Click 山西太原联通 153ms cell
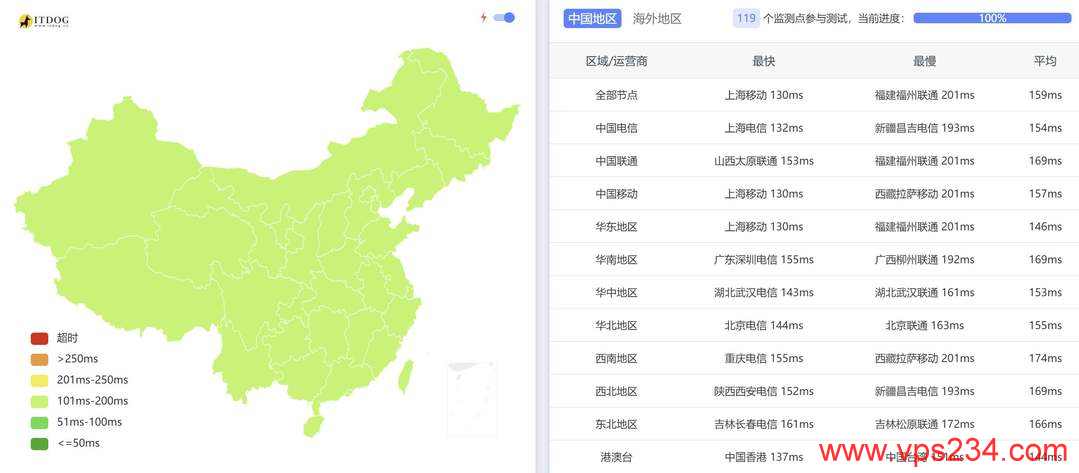The height and width of the screenshot is (473, 1079). [764, 161]
